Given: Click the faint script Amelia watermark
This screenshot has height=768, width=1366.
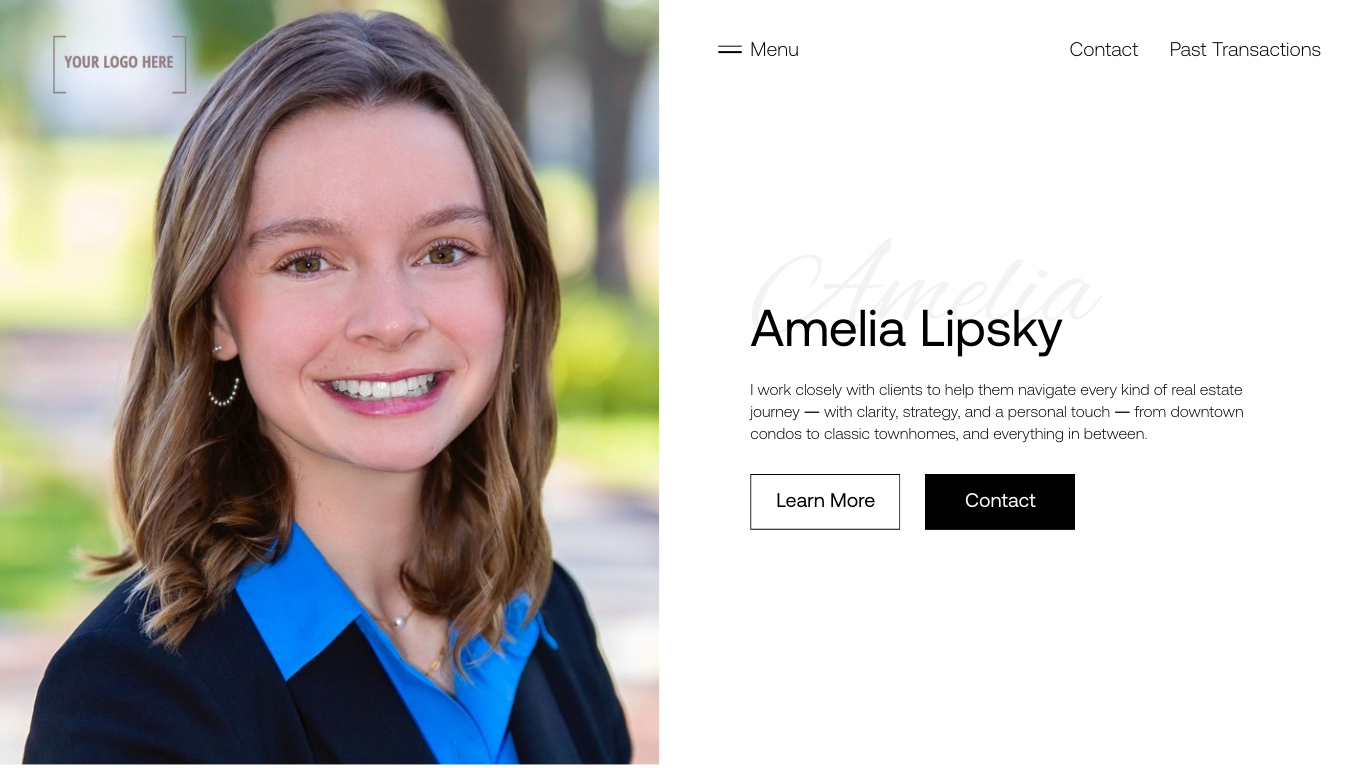Looking at the screenshot, I should [925, 285].
